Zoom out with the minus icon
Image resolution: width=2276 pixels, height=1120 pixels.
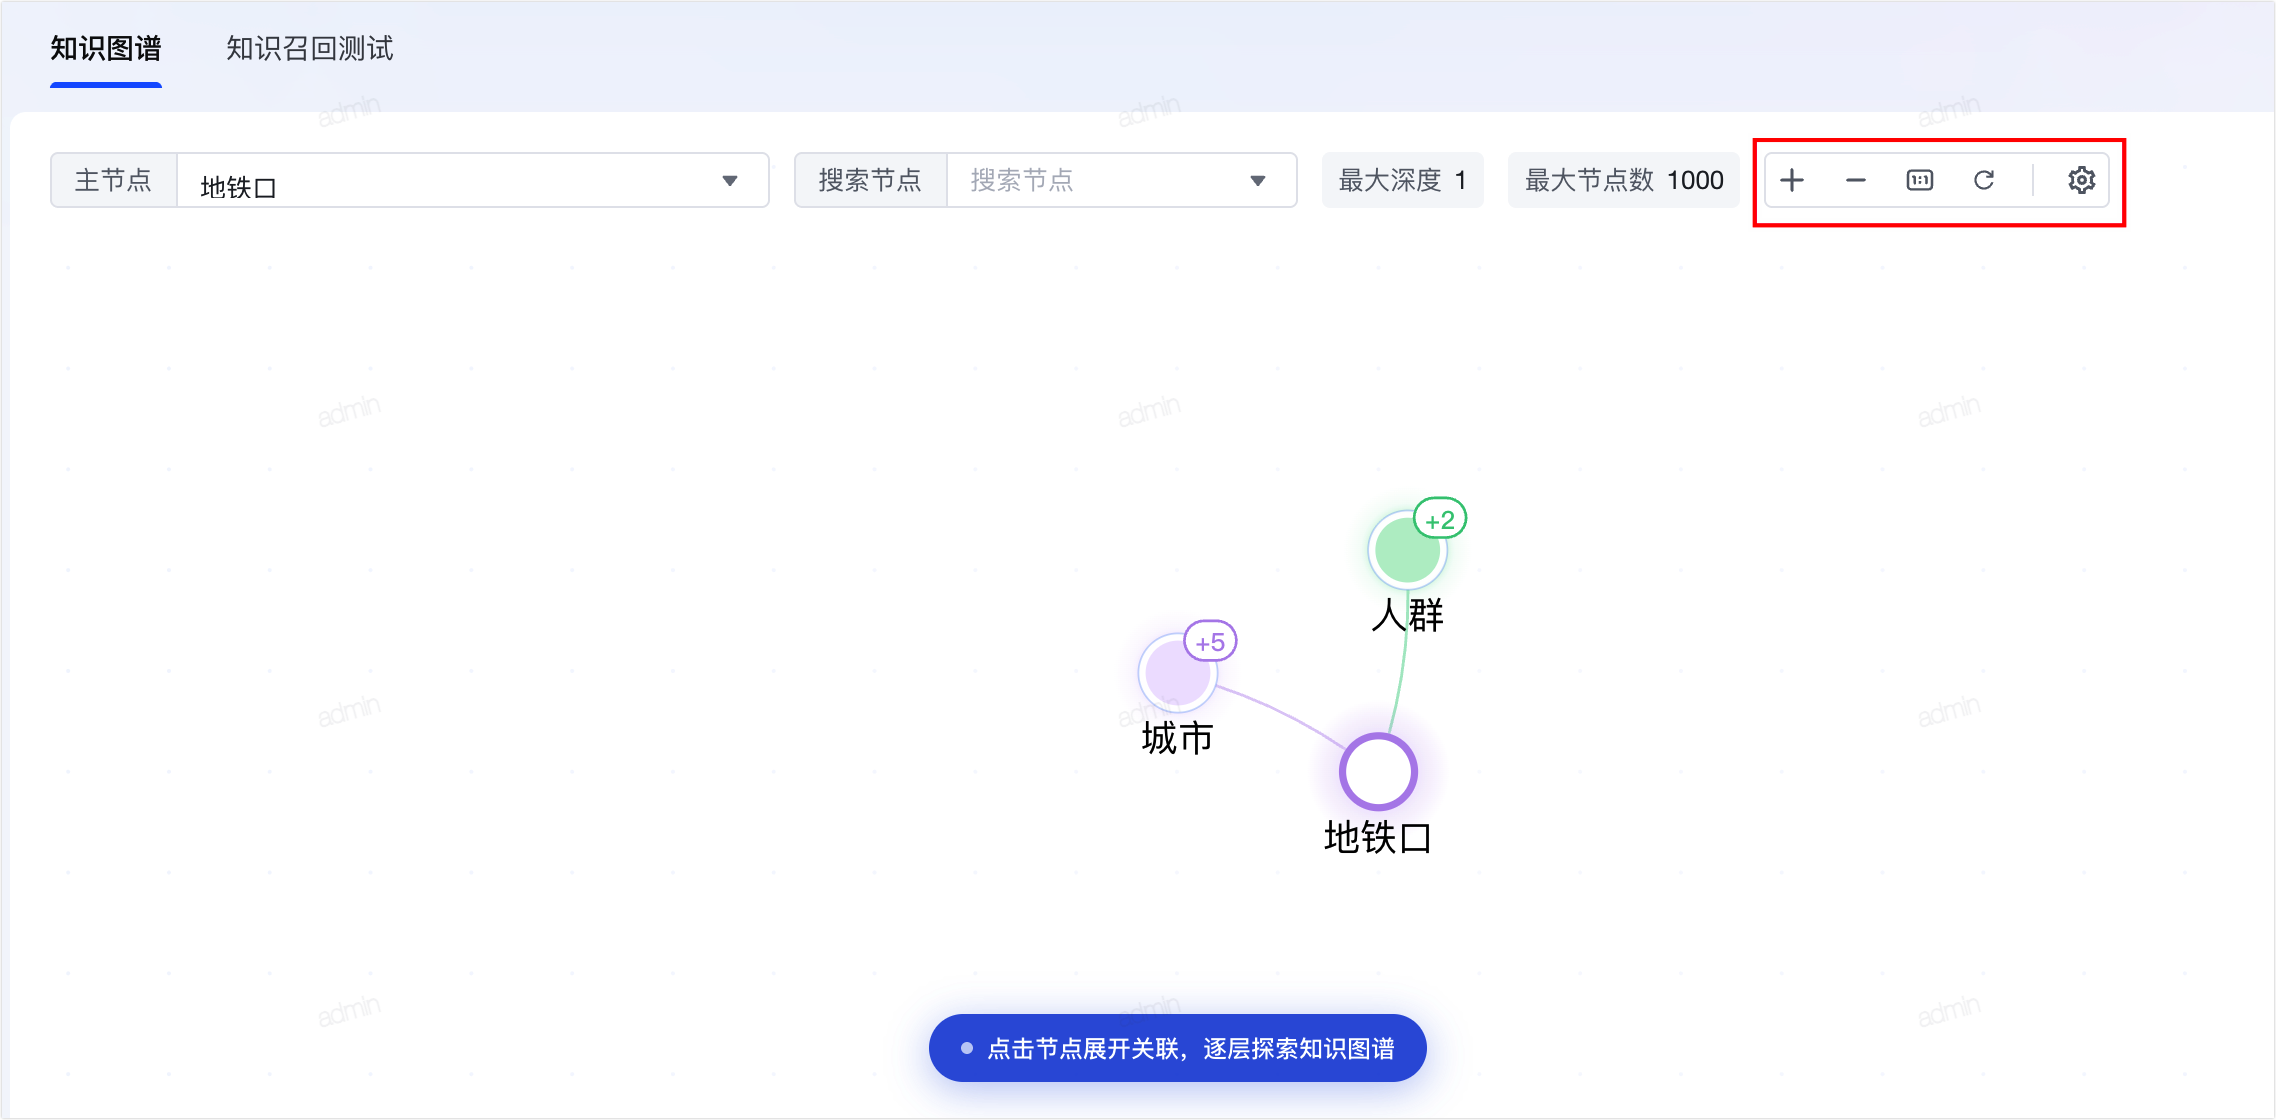click(1856, 180)
